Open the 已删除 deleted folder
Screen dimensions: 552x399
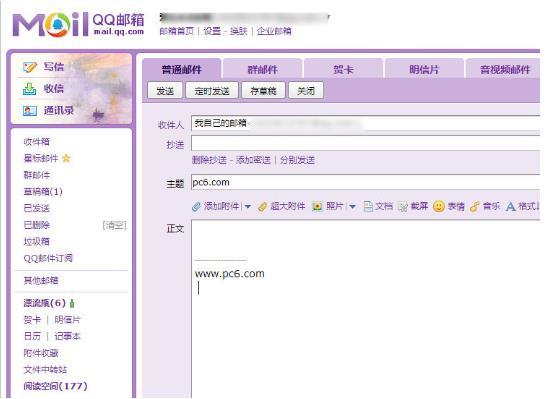click(x=37, y=225)
